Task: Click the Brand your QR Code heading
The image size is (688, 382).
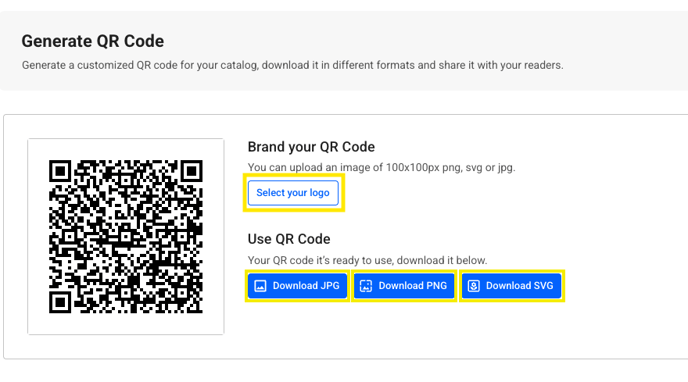Action: click(311, 147)
